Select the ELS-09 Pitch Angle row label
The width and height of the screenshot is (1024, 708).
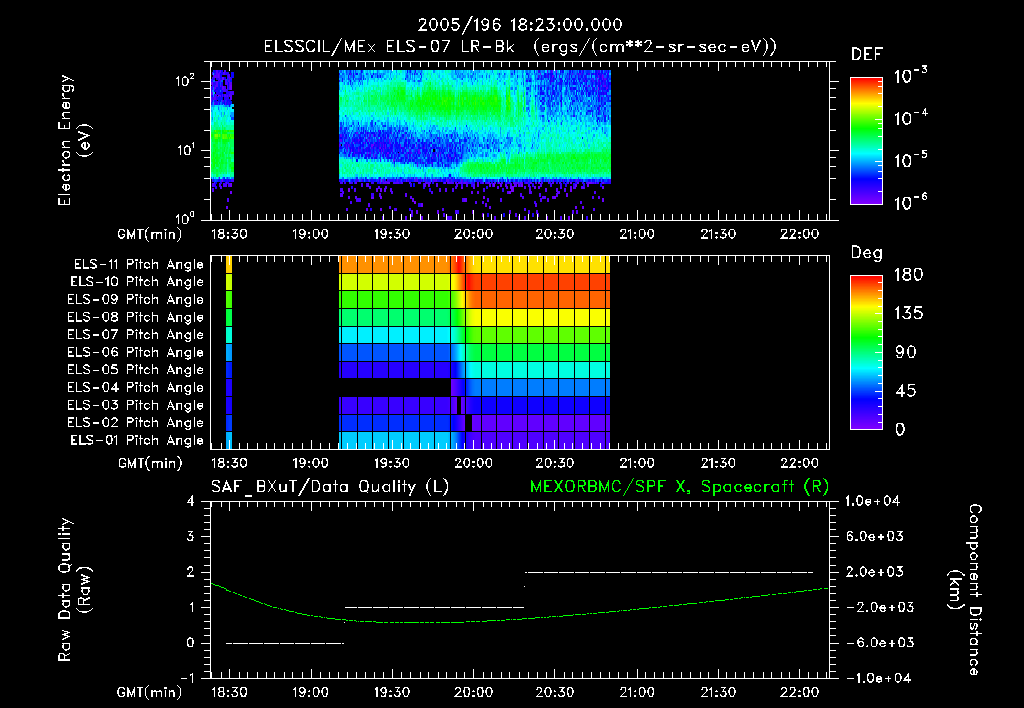pos(136,300)
